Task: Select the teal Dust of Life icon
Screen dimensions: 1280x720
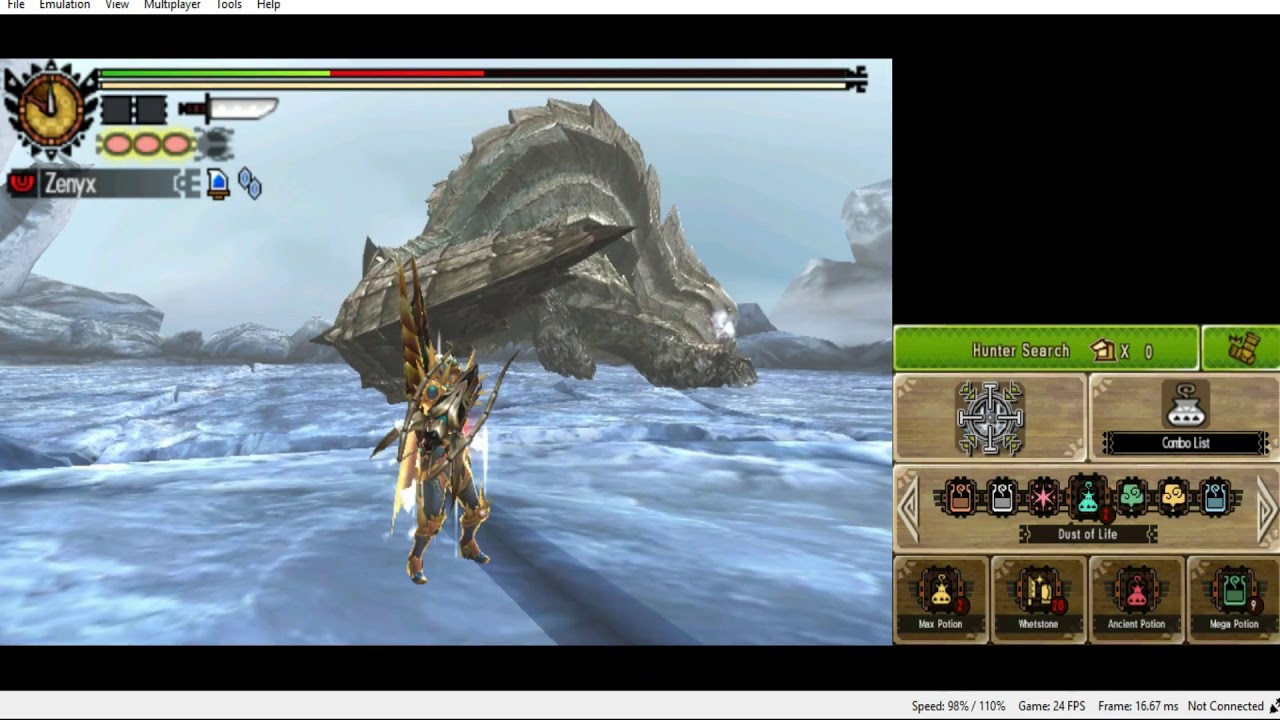Action: click(x=1088, y=497)
